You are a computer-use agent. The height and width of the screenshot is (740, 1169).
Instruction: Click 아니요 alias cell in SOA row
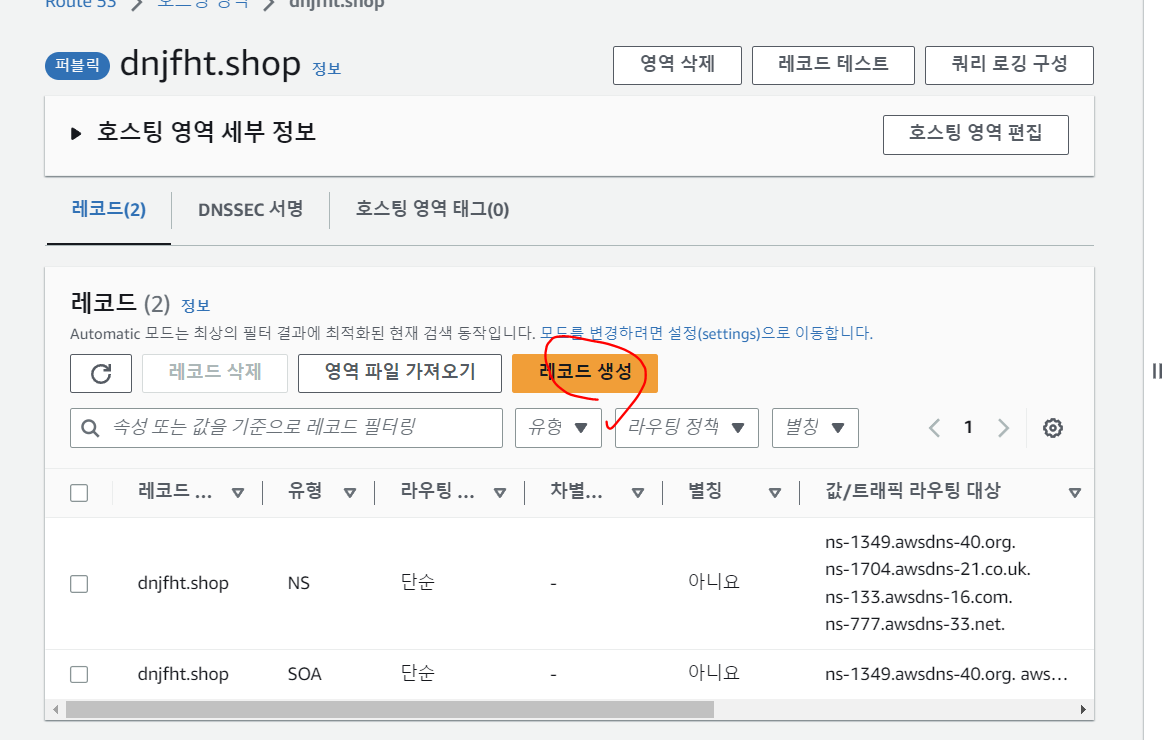(713, 673)
